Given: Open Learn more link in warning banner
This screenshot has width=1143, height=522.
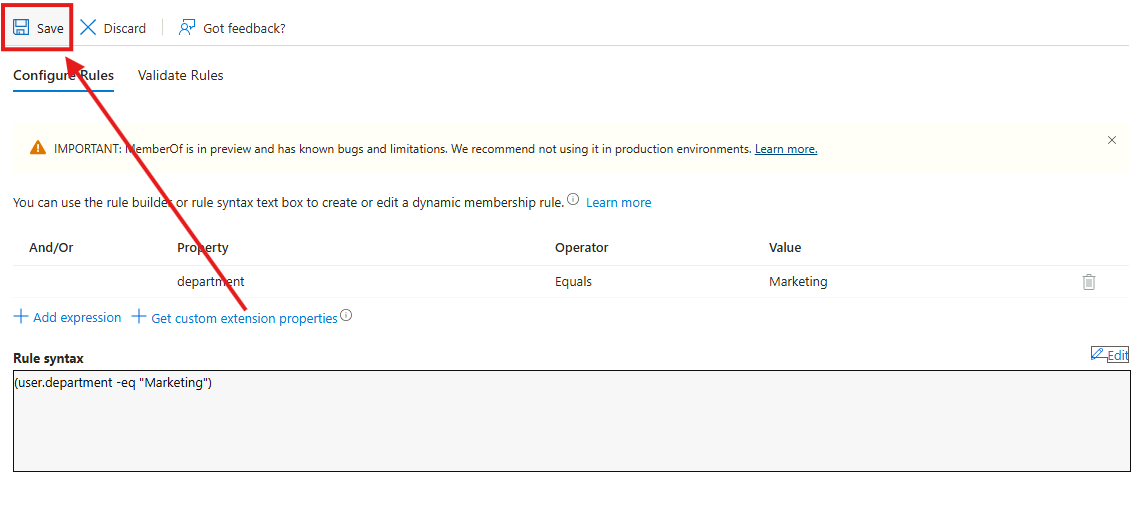Looking at the screenshot, I should (x=786, y=149).
